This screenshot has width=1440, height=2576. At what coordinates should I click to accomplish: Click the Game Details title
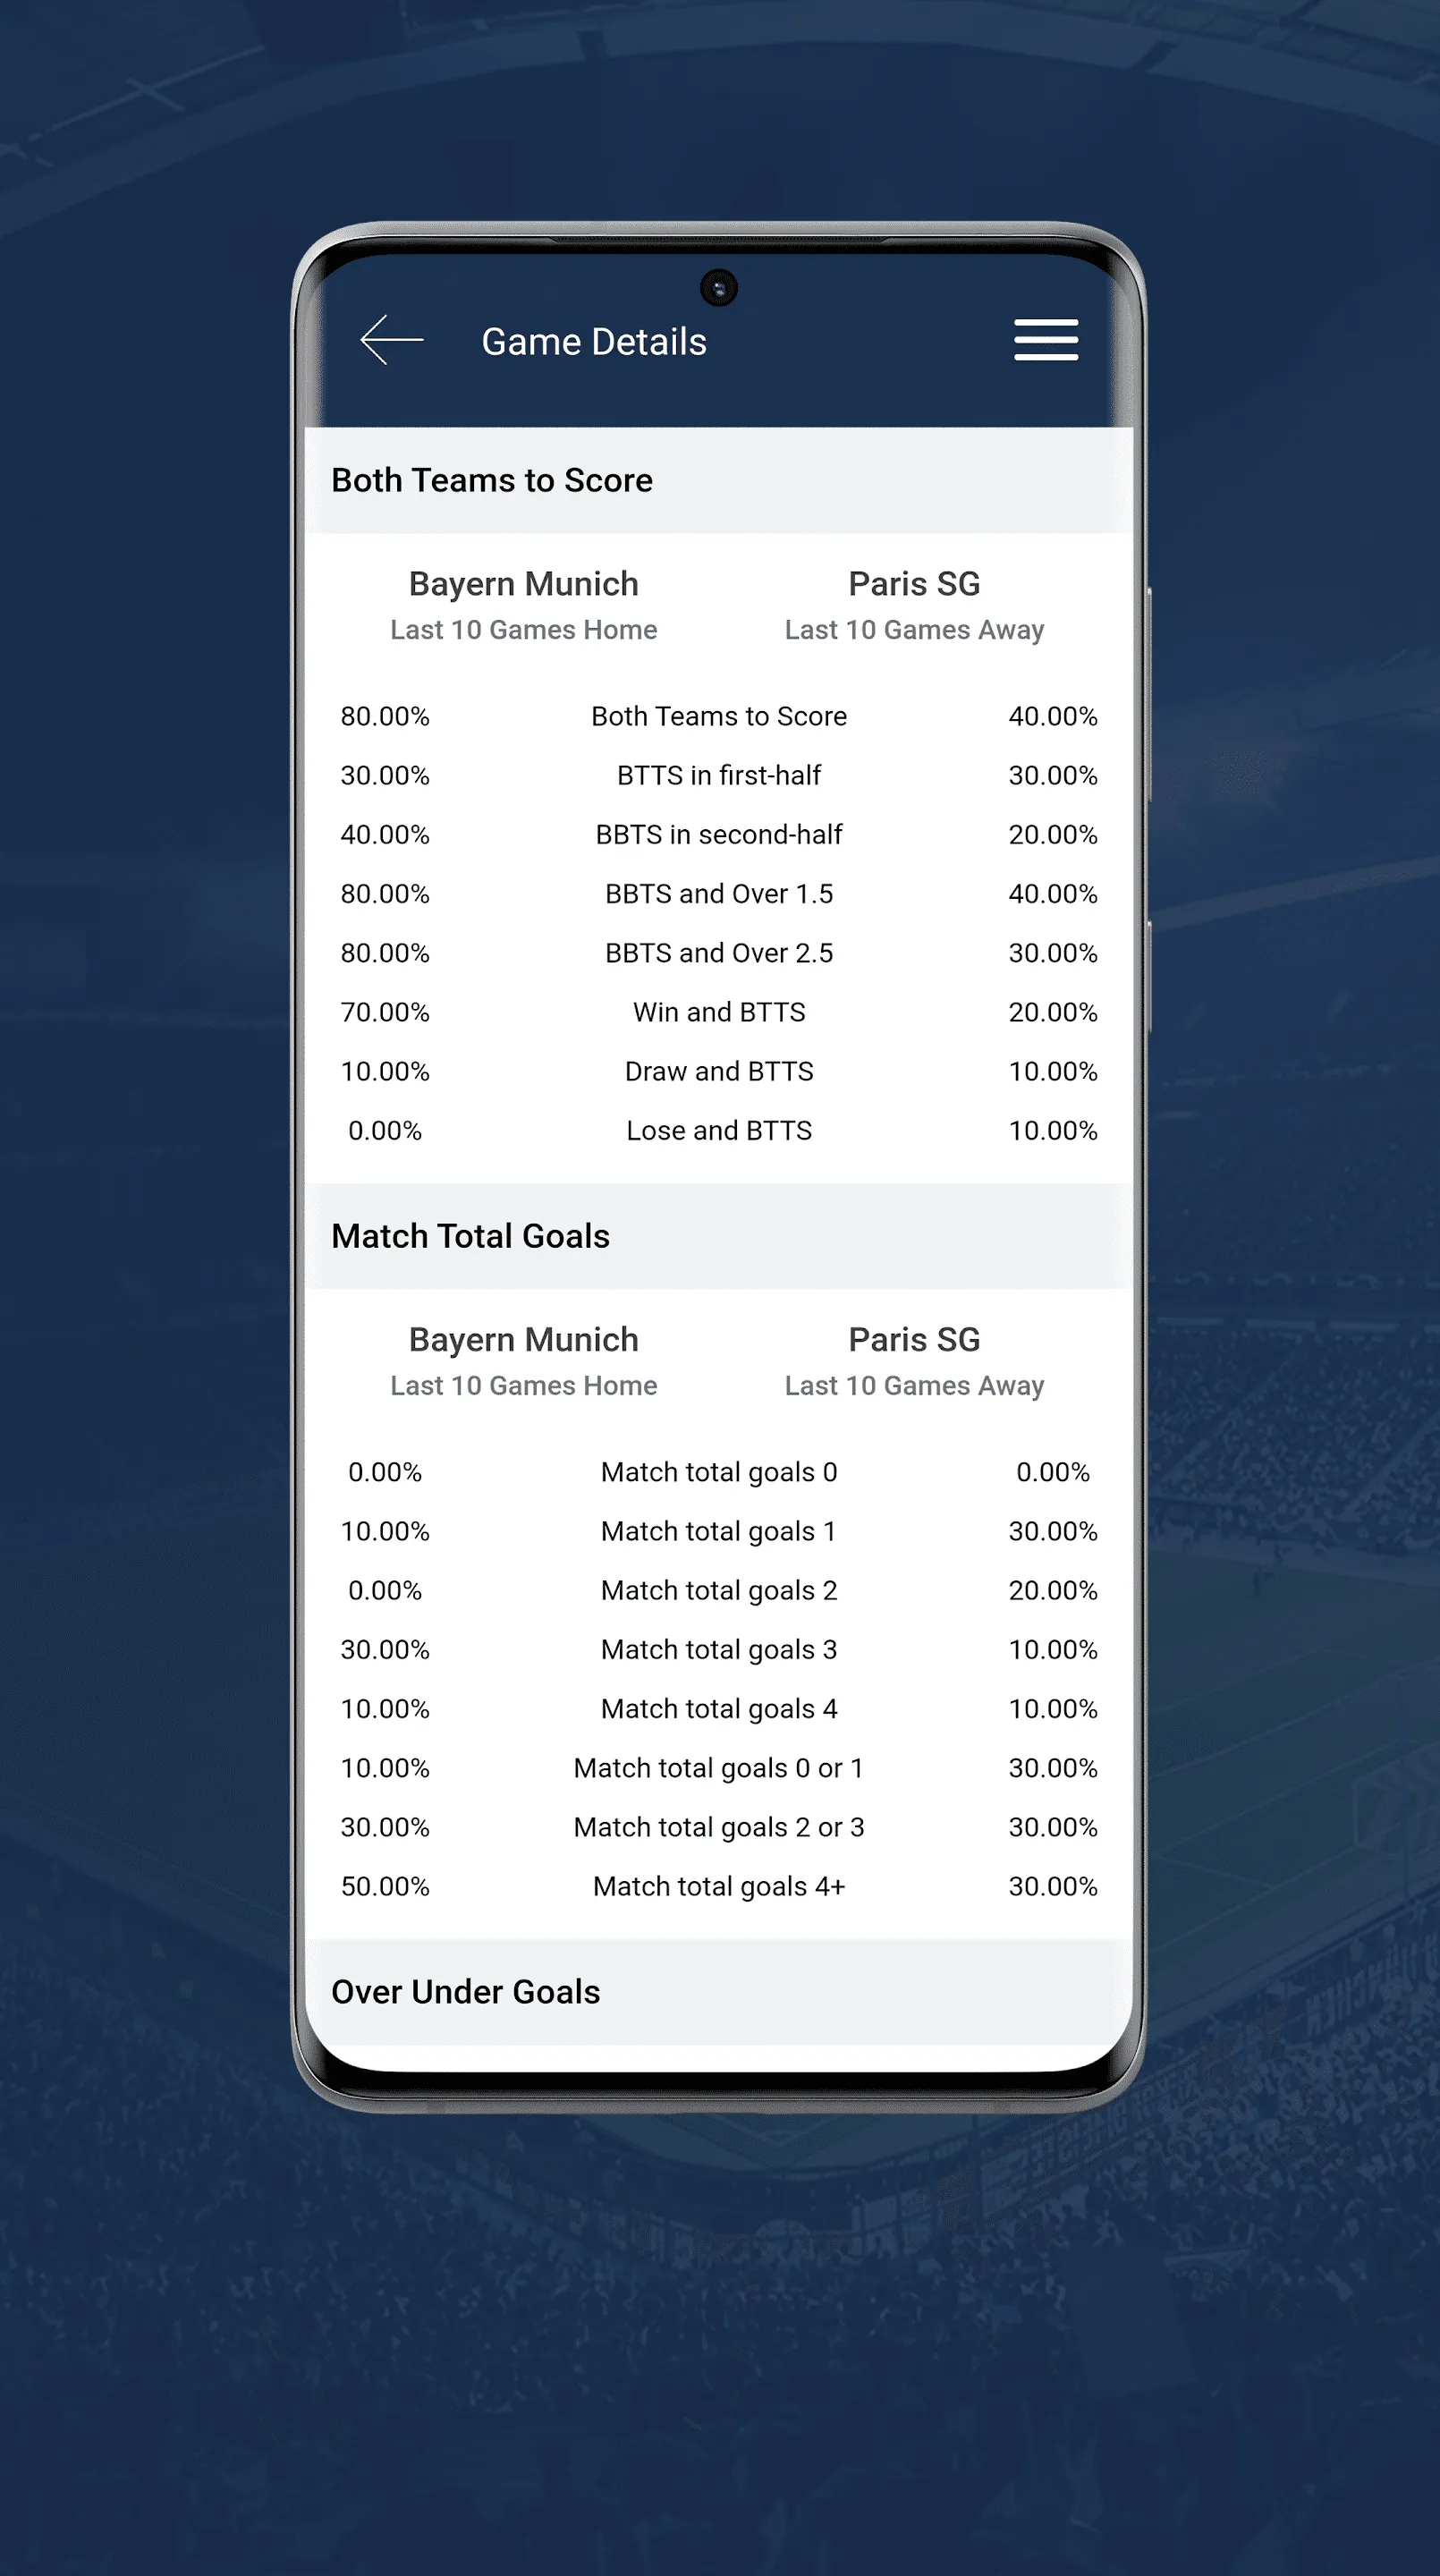[594, 342]
